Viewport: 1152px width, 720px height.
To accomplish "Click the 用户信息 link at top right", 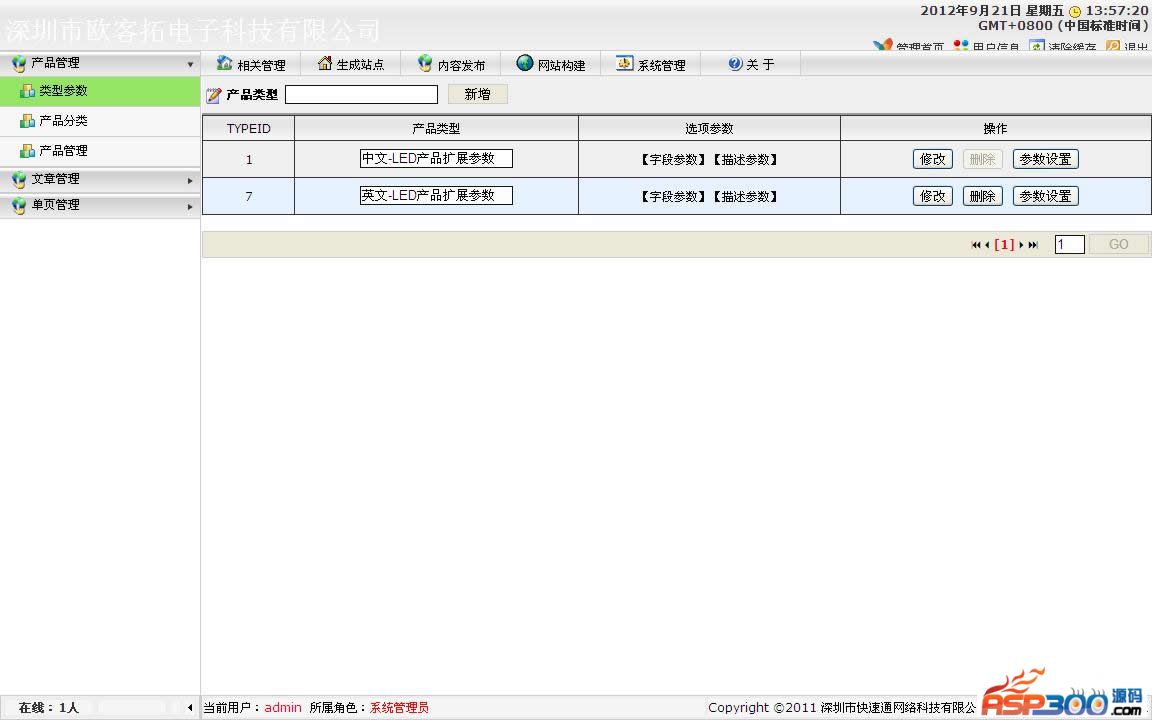I will pos(996,47).
